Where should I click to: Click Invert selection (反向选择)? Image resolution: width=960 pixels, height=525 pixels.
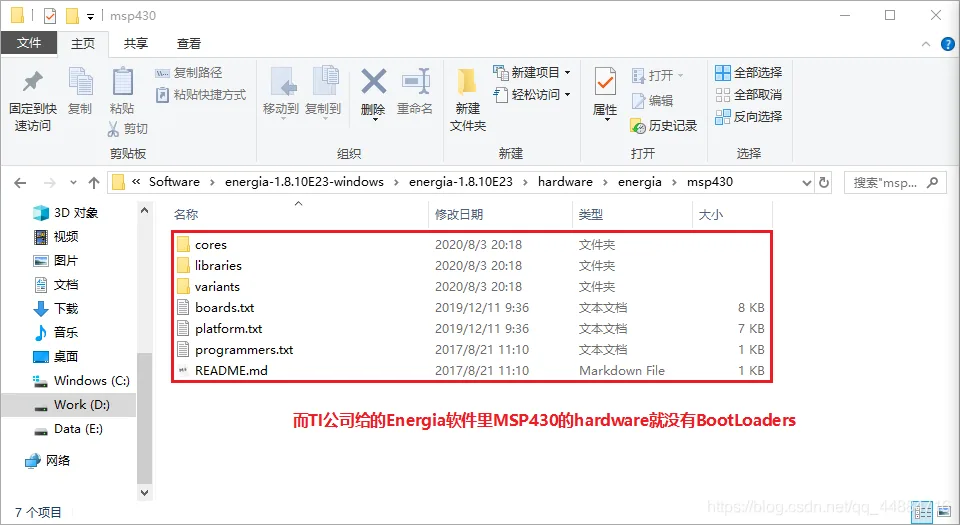pyautogui.click(x=748, y=116)
